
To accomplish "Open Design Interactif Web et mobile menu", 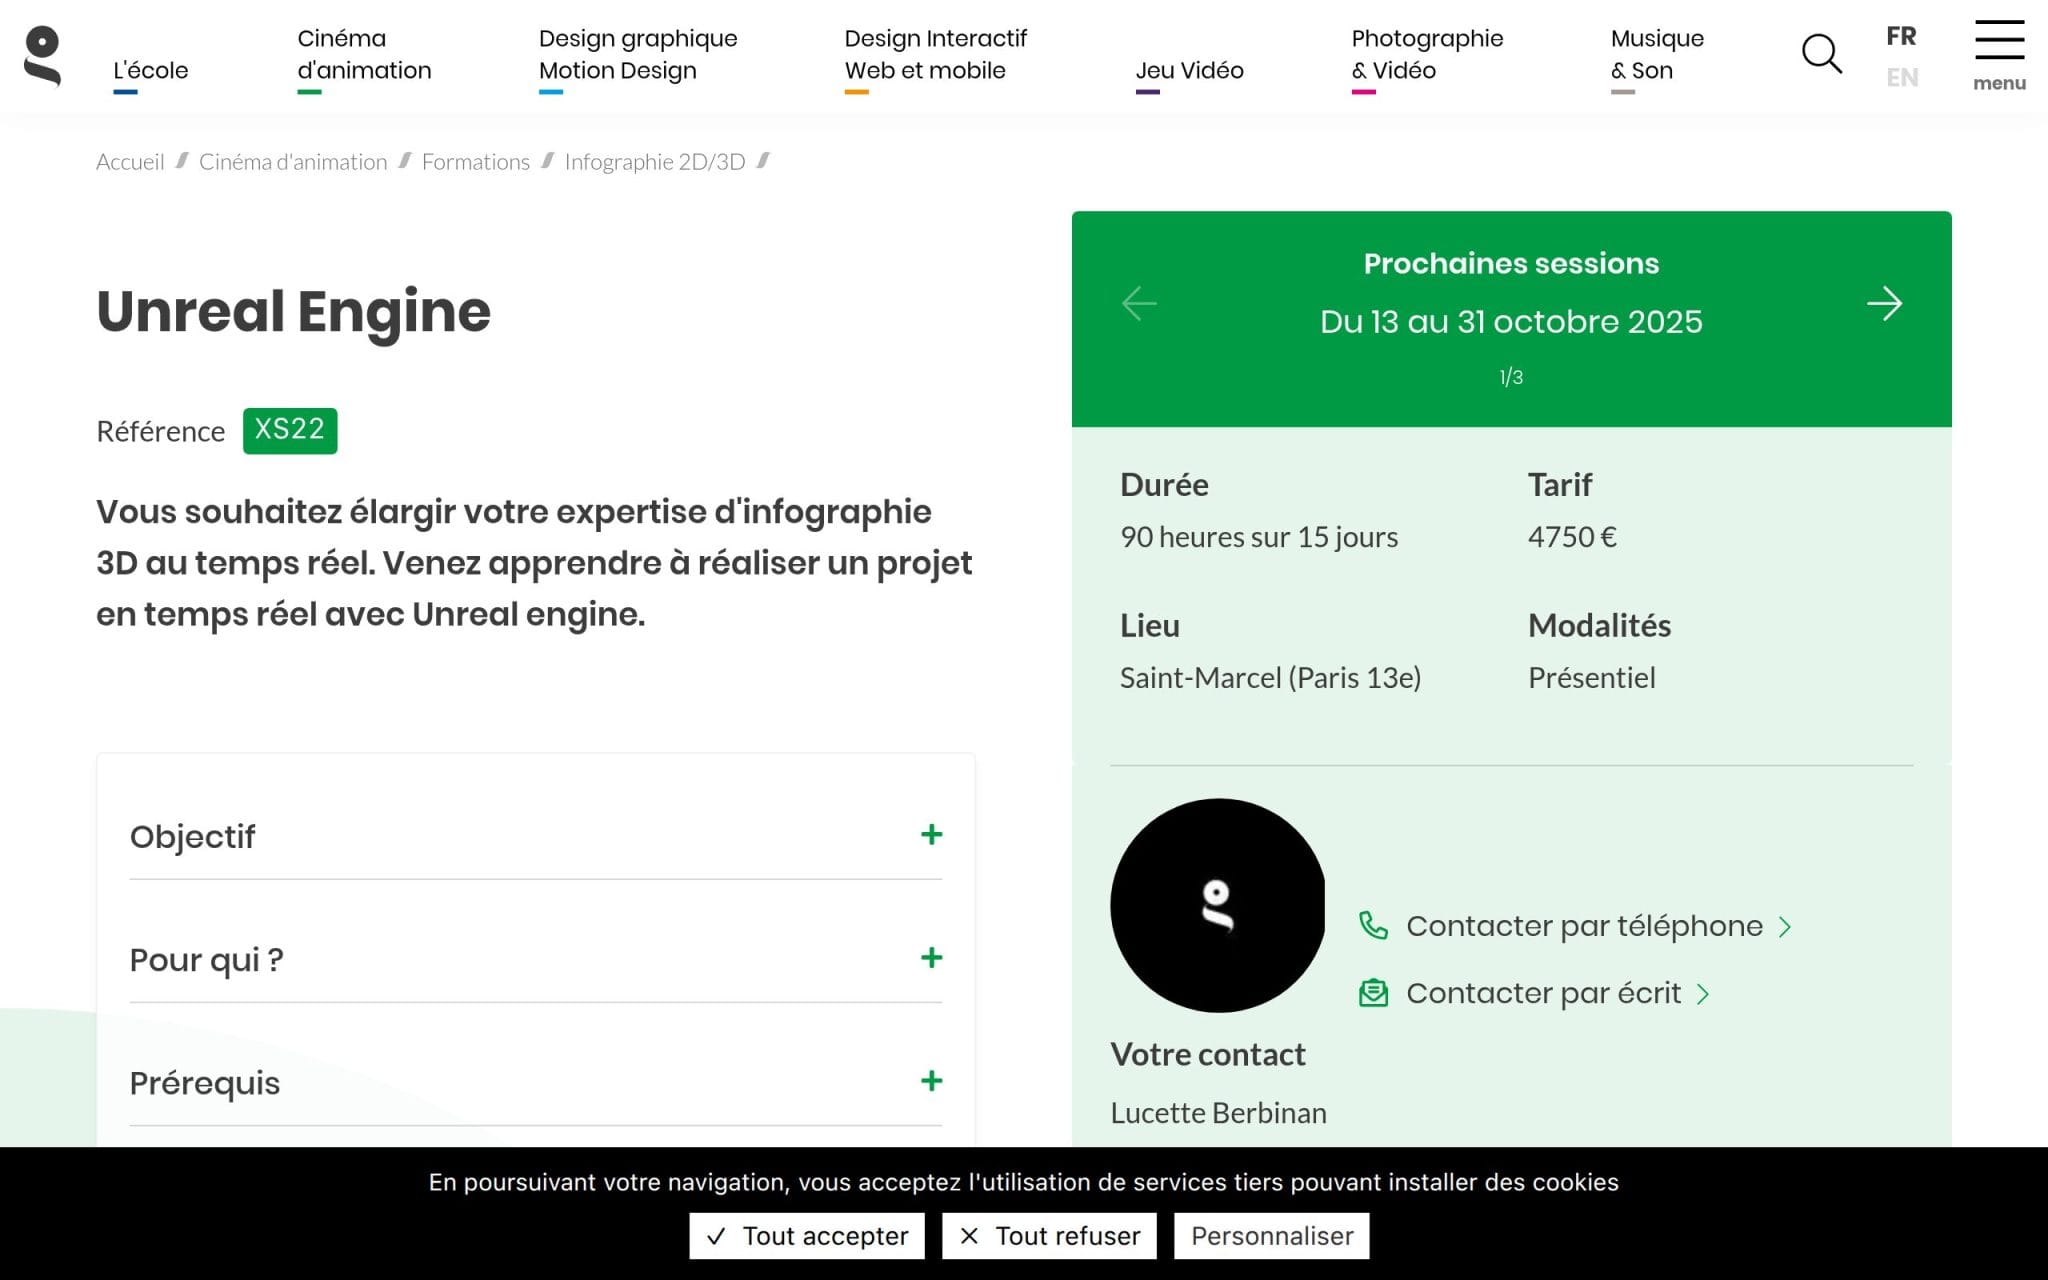I will tap(935, 55).
